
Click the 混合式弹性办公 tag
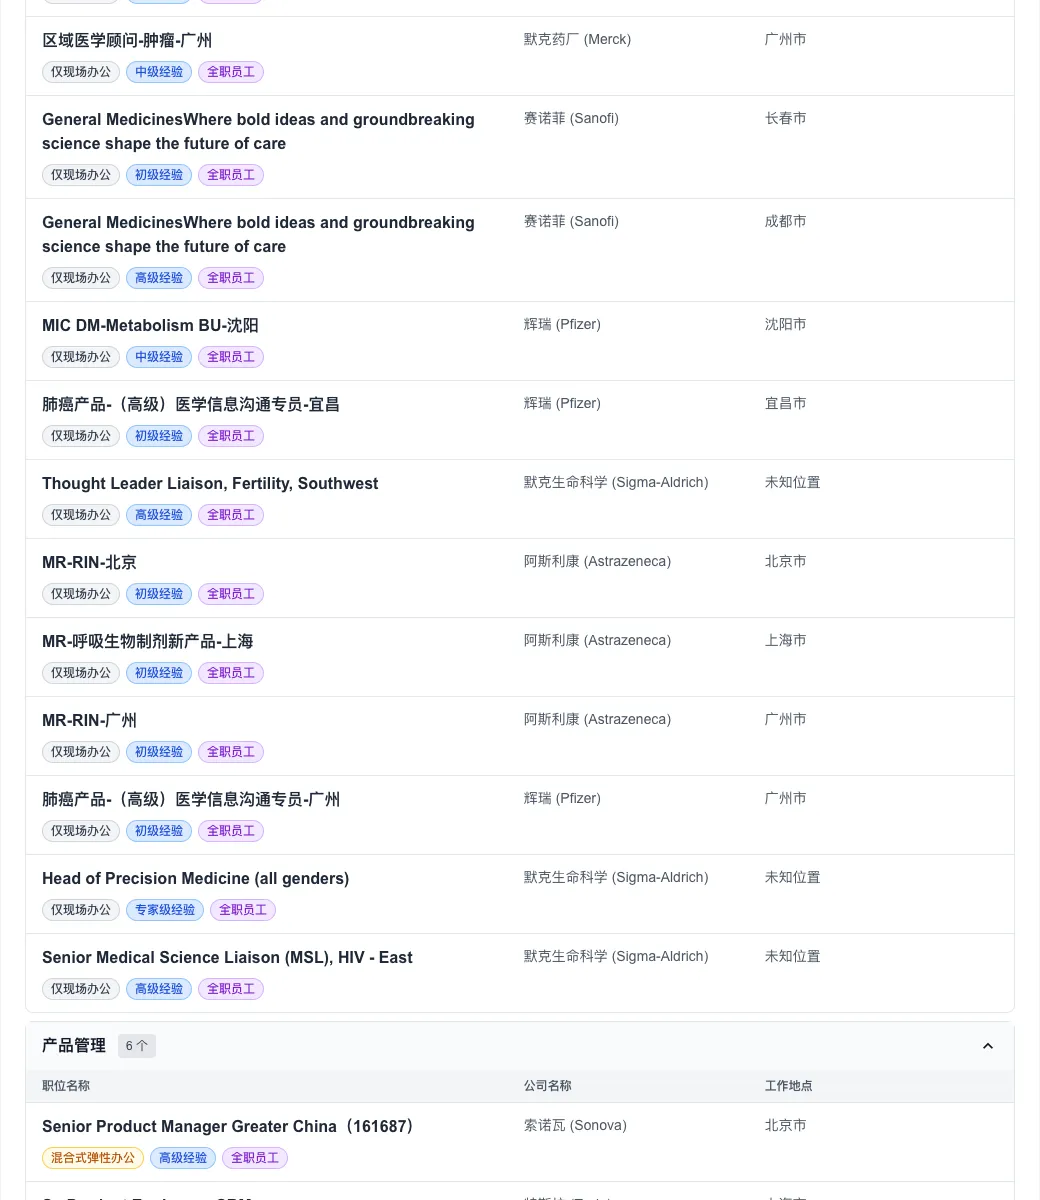point(93,1158)
